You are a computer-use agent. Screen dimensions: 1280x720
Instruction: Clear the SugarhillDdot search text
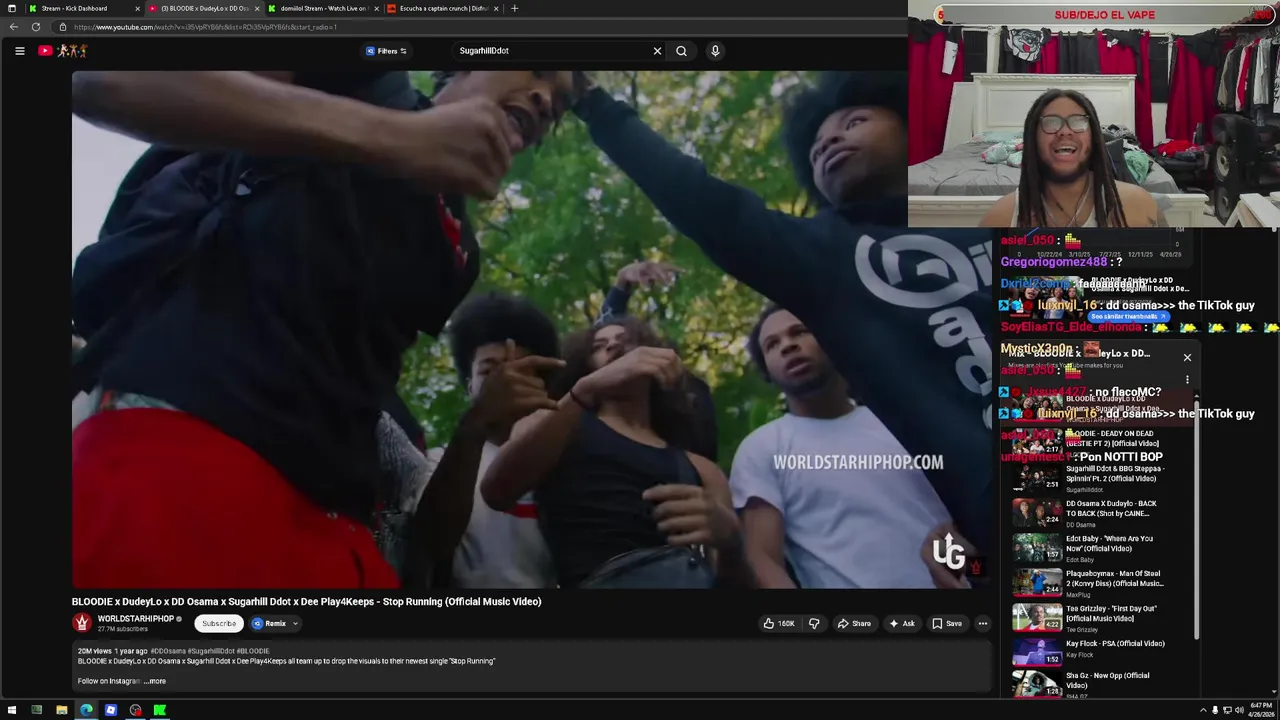pyautogui.click(x=657, y=51)
